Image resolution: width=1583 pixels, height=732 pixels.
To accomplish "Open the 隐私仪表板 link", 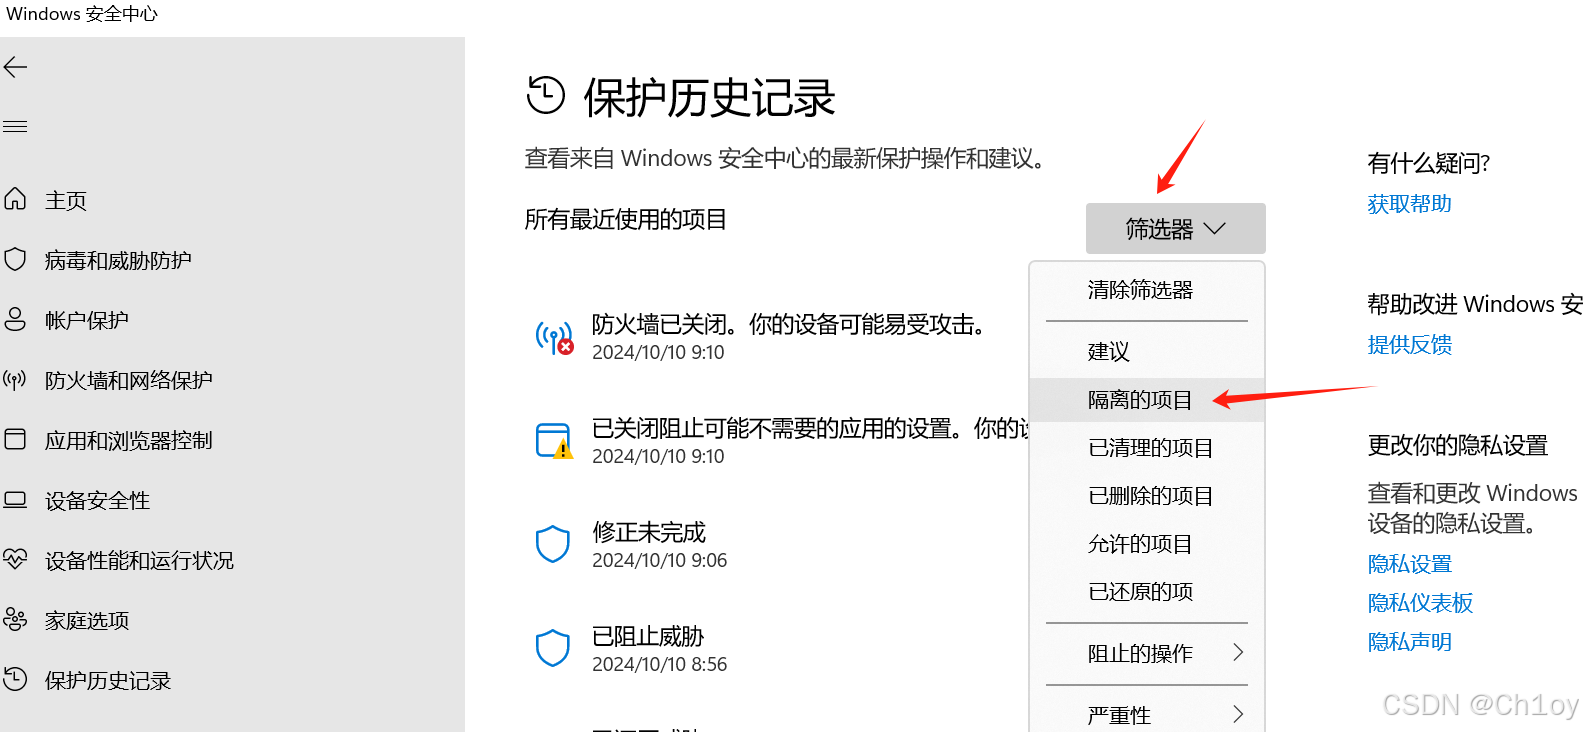I will 1420,603.
